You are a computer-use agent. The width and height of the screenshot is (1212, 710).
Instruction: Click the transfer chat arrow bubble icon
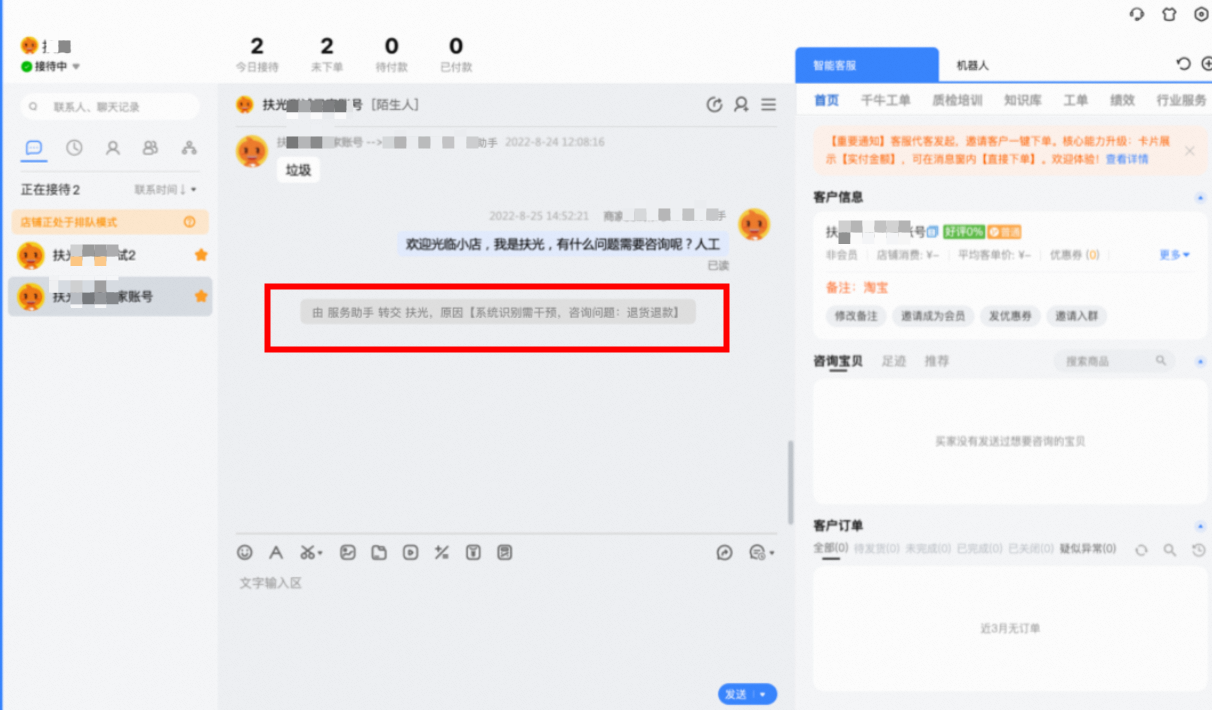click(725, 553)
